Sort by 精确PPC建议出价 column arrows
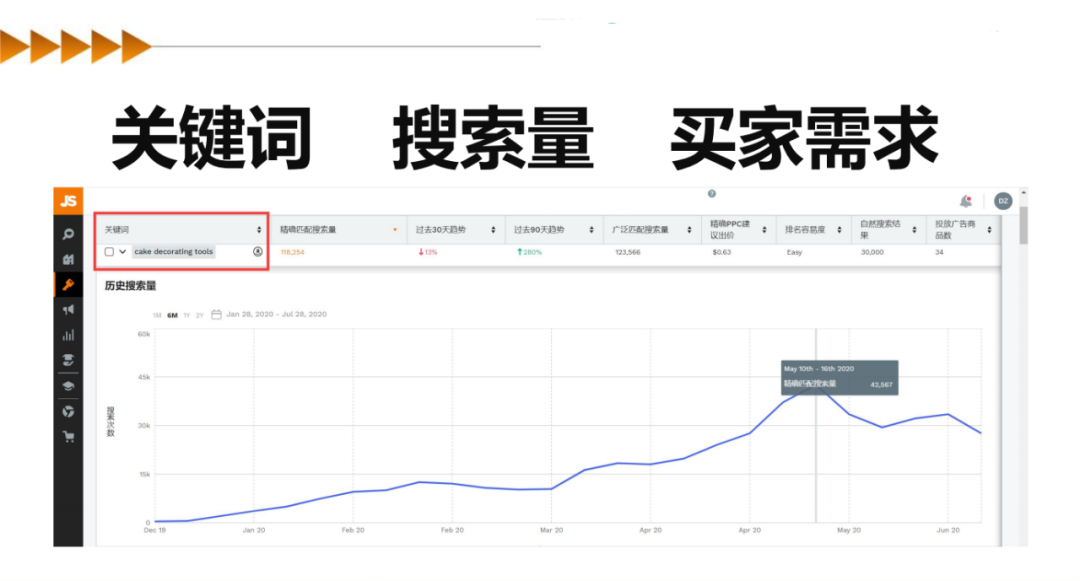 coord(765,230)
